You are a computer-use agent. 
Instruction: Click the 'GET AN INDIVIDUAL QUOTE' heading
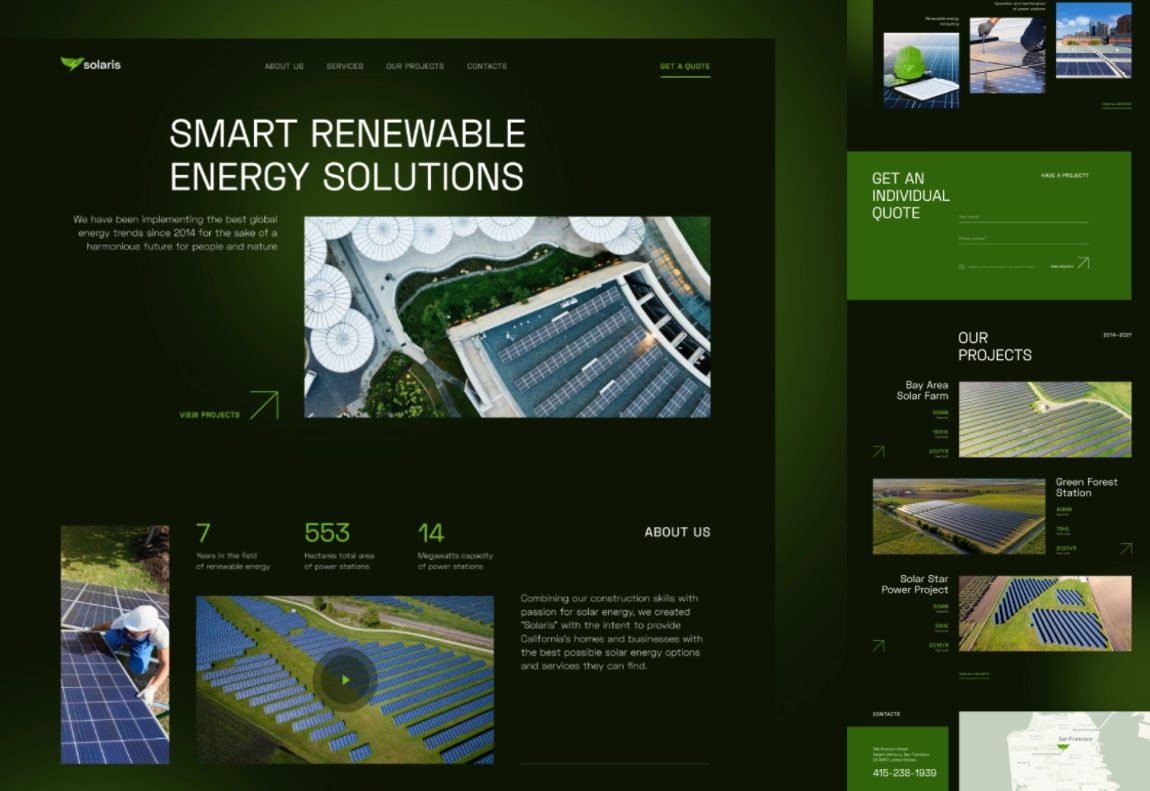(x=910, y=196)
